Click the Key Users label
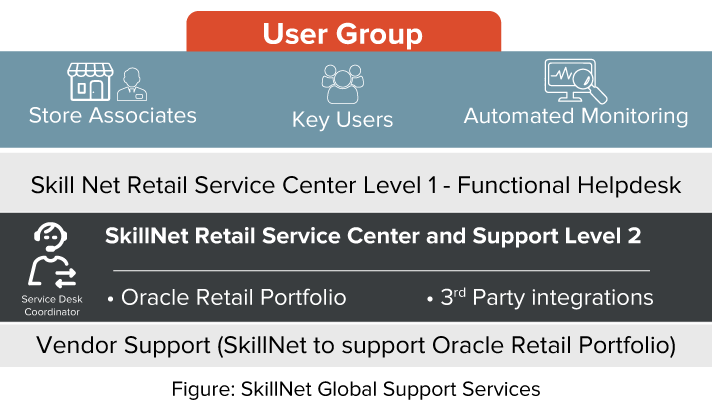This screenshot has height=415, width=712. 342,120
